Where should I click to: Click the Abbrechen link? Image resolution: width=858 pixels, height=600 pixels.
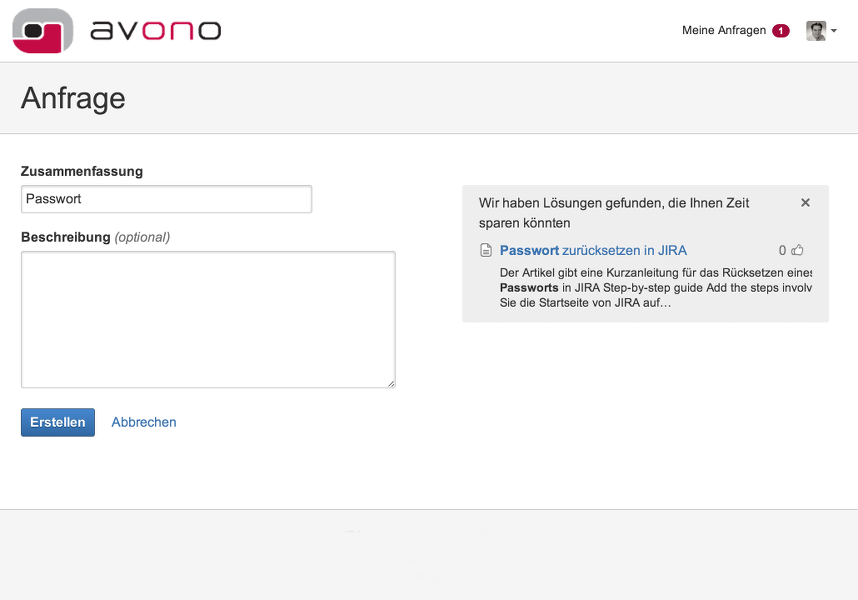tap(144, 422)
